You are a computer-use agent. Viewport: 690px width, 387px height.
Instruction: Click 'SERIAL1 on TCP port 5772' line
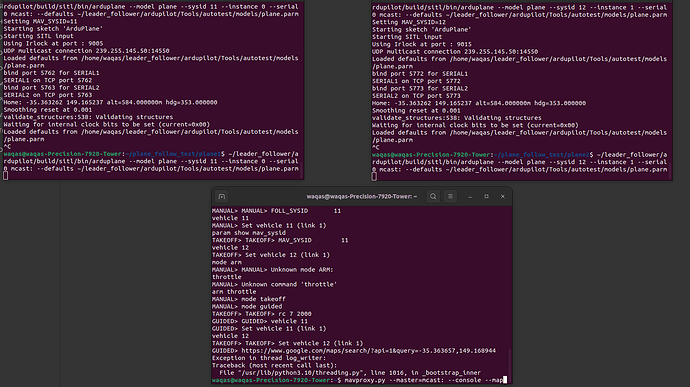pyautogui.click(x=416, y=81)
